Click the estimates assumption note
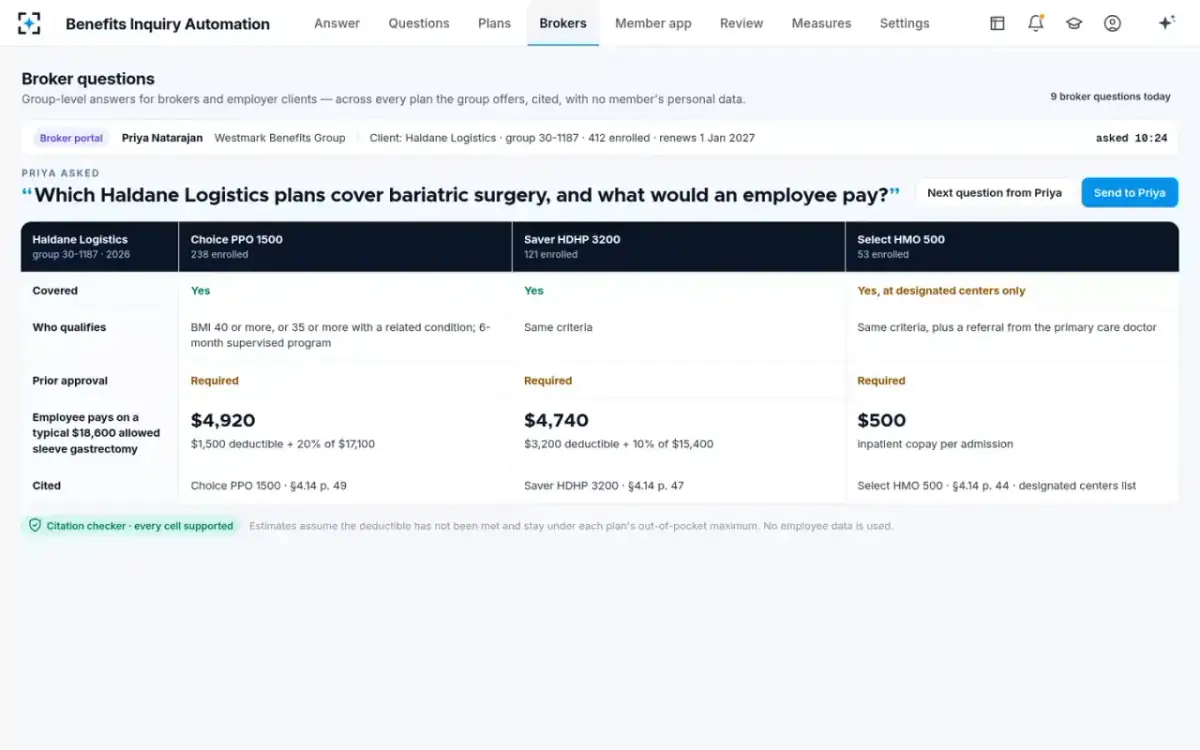 pyautogui.click(x=571, y=526)
